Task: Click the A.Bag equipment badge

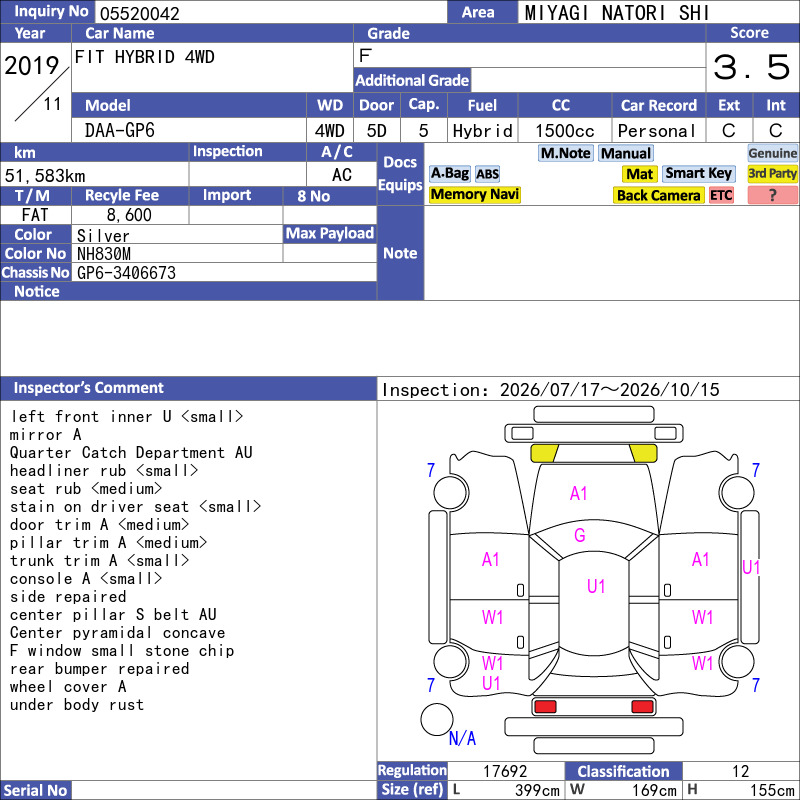Action: tap(449, 173)
